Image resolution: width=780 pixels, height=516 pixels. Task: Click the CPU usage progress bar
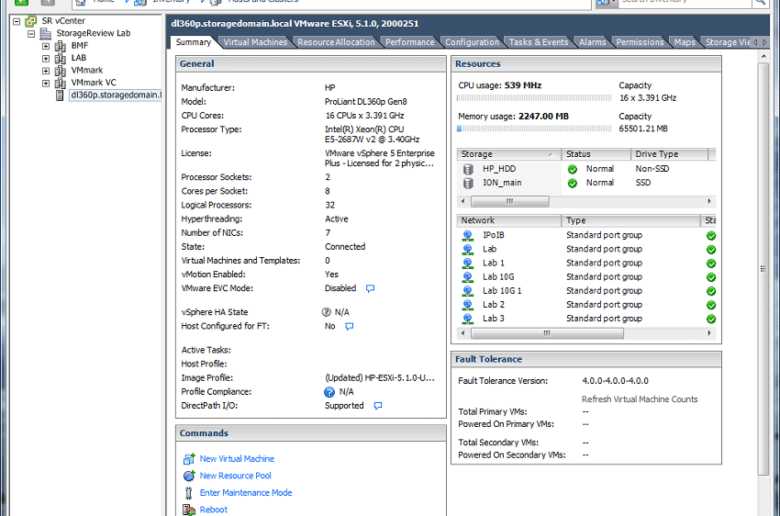tap(534, 98)
